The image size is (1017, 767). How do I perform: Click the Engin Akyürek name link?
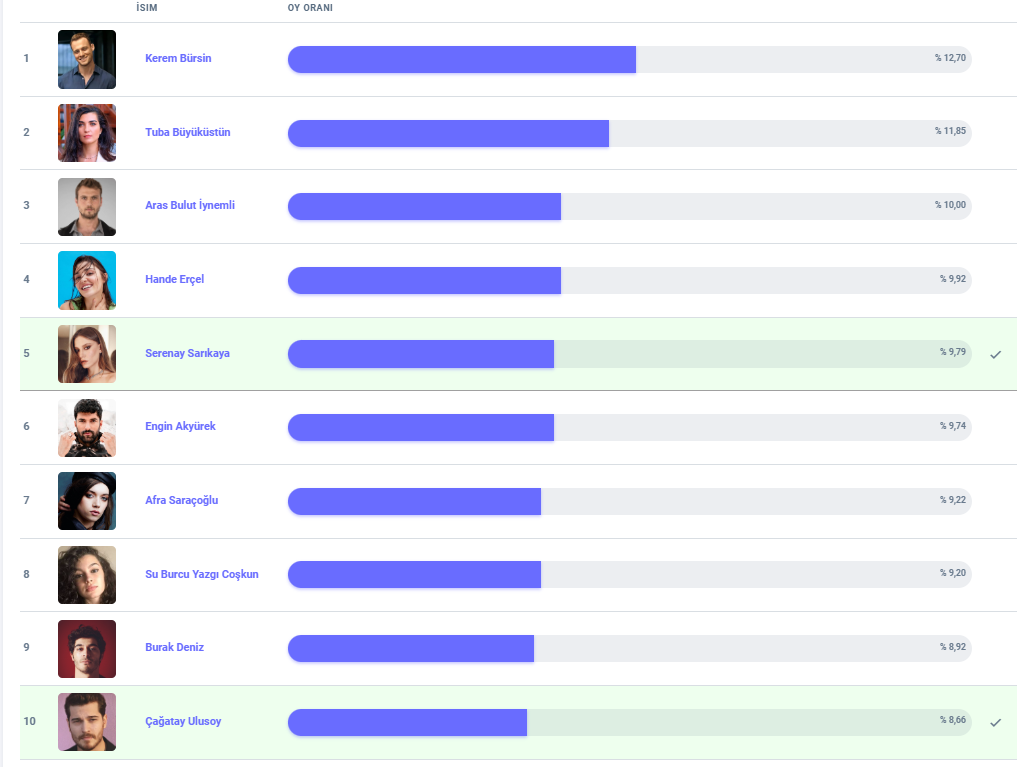[x=180, y=426]
